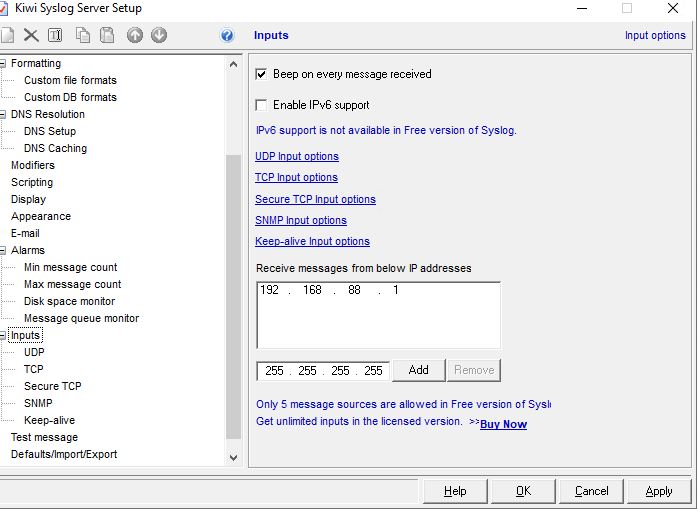Click the New item toolbar icon
This screenshot has height=509, width=697.
7,35
